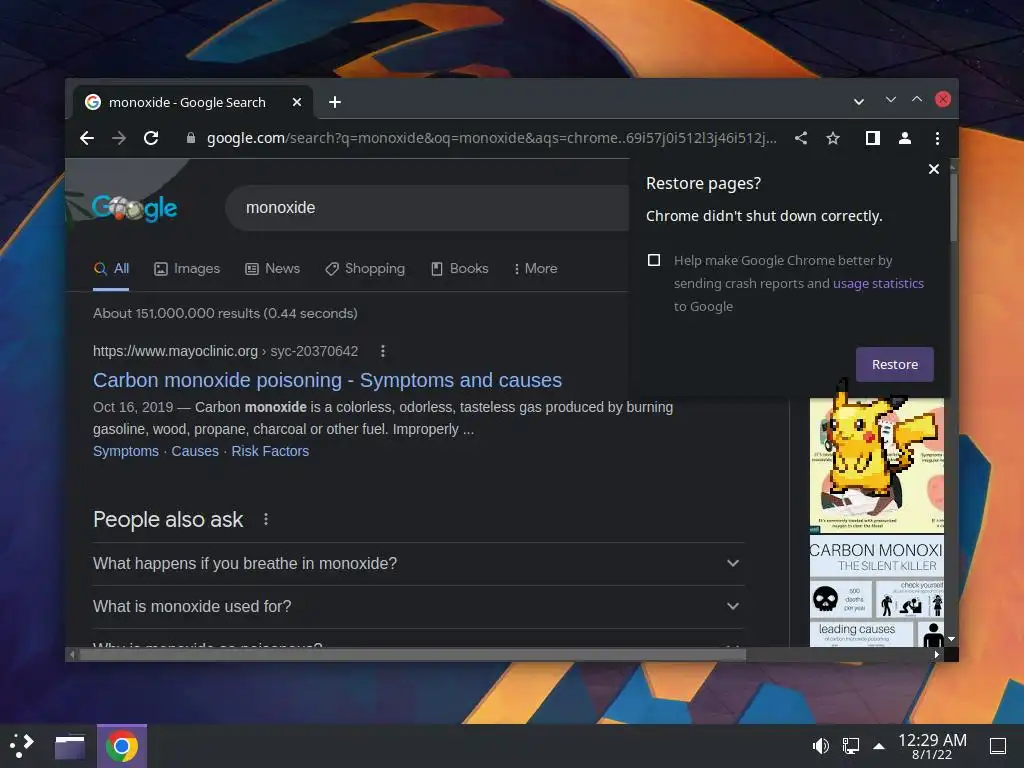Open Chrome's three-dot menu
Viewport: 1024px width, 768px height.
point(937,138)
